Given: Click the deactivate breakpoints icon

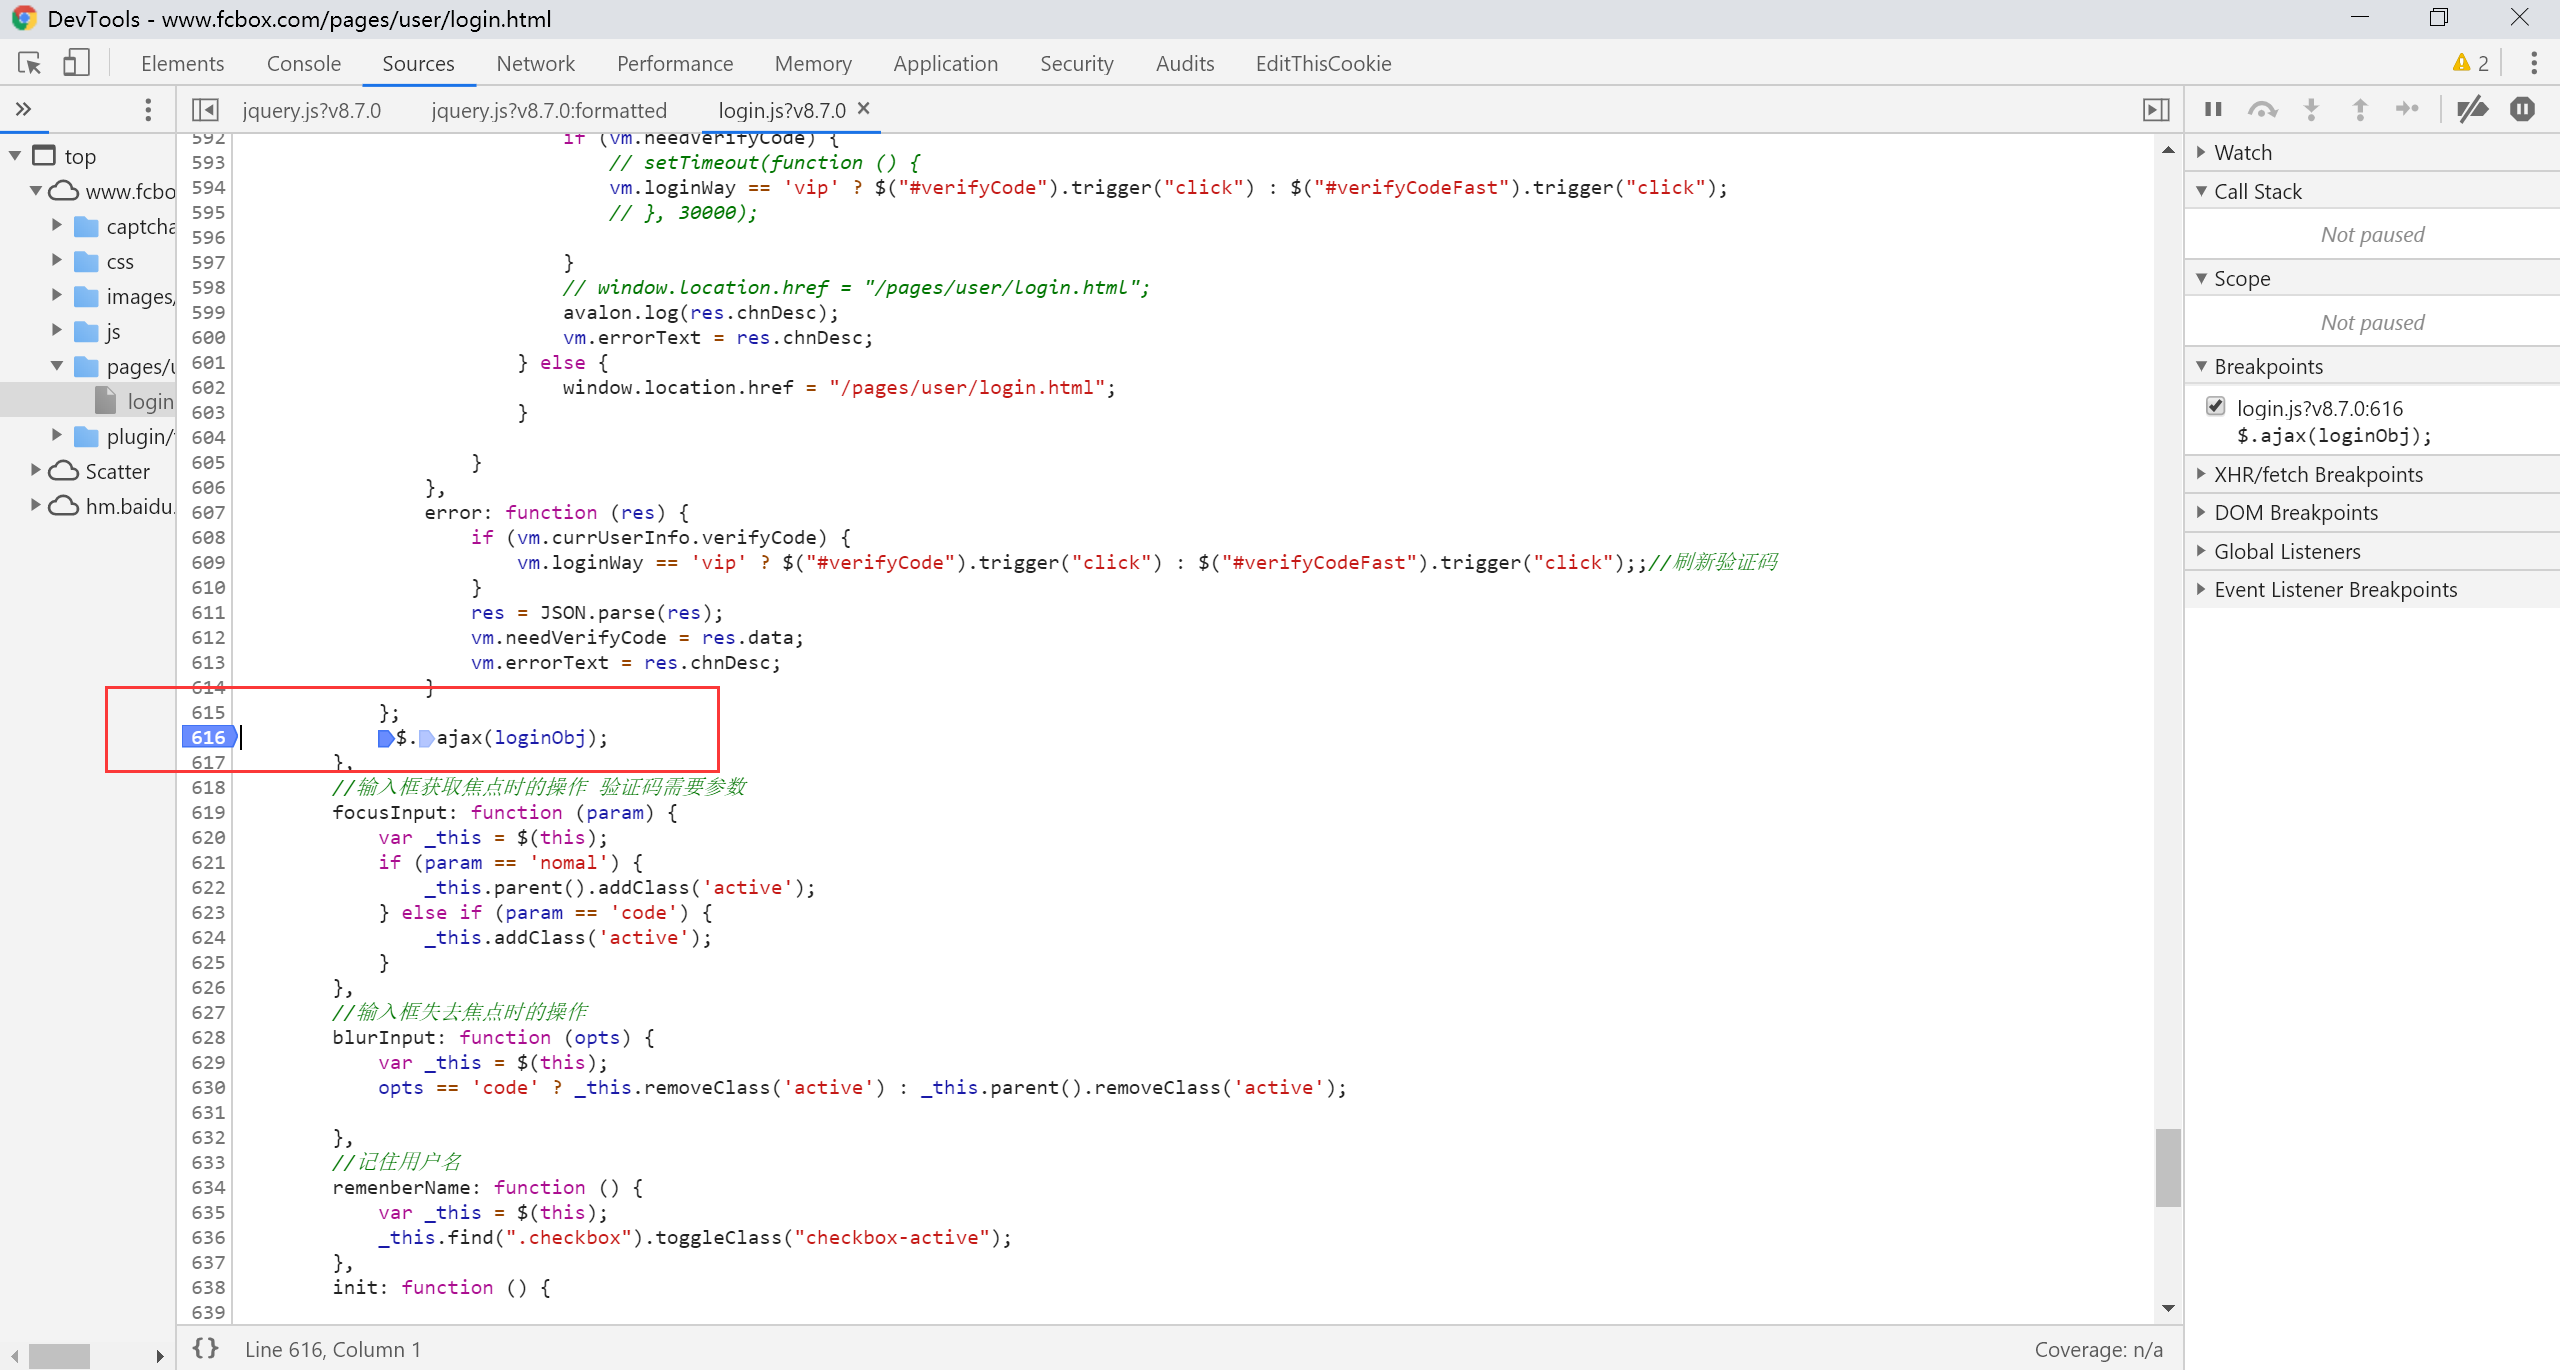Looking at the screenshot, I should [2473, 109].
